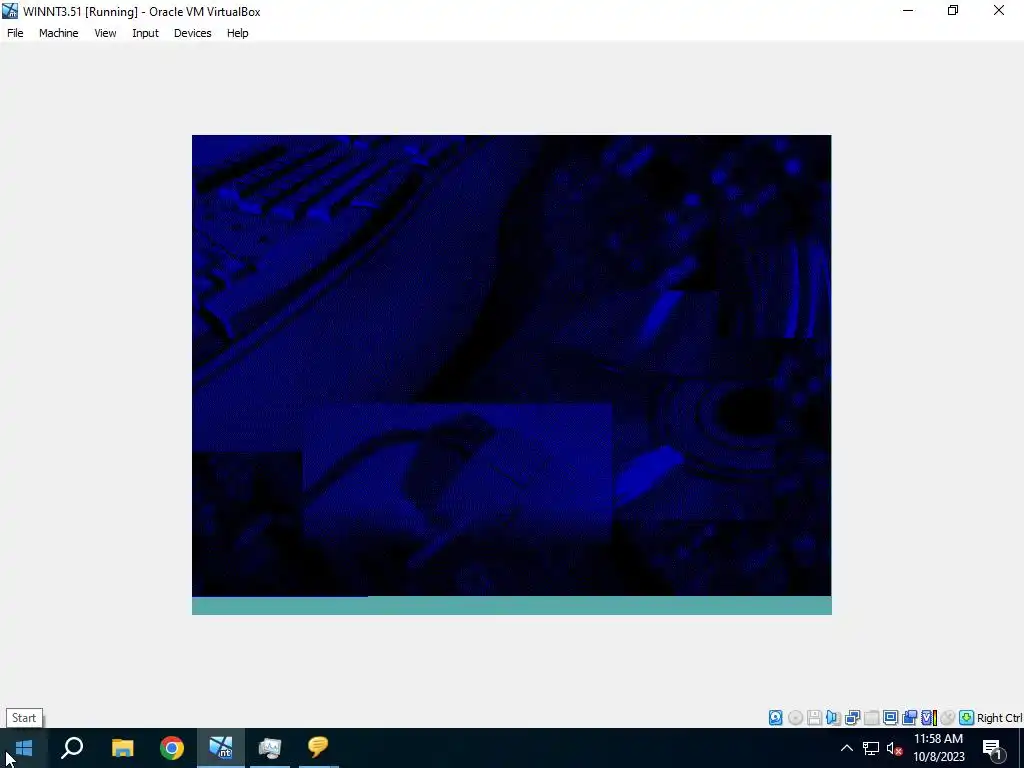Close the WINNT3.51 VirtualBox window
This screenshot has width=1024, height=768.
pos(999,11)
